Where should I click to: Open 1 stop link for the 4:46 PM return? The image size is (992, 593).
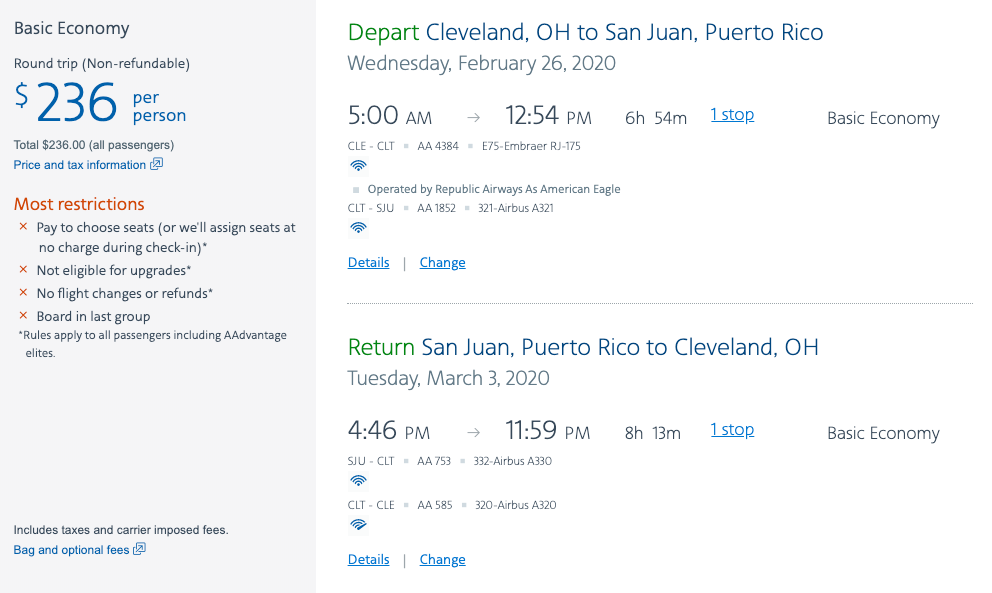732,430
